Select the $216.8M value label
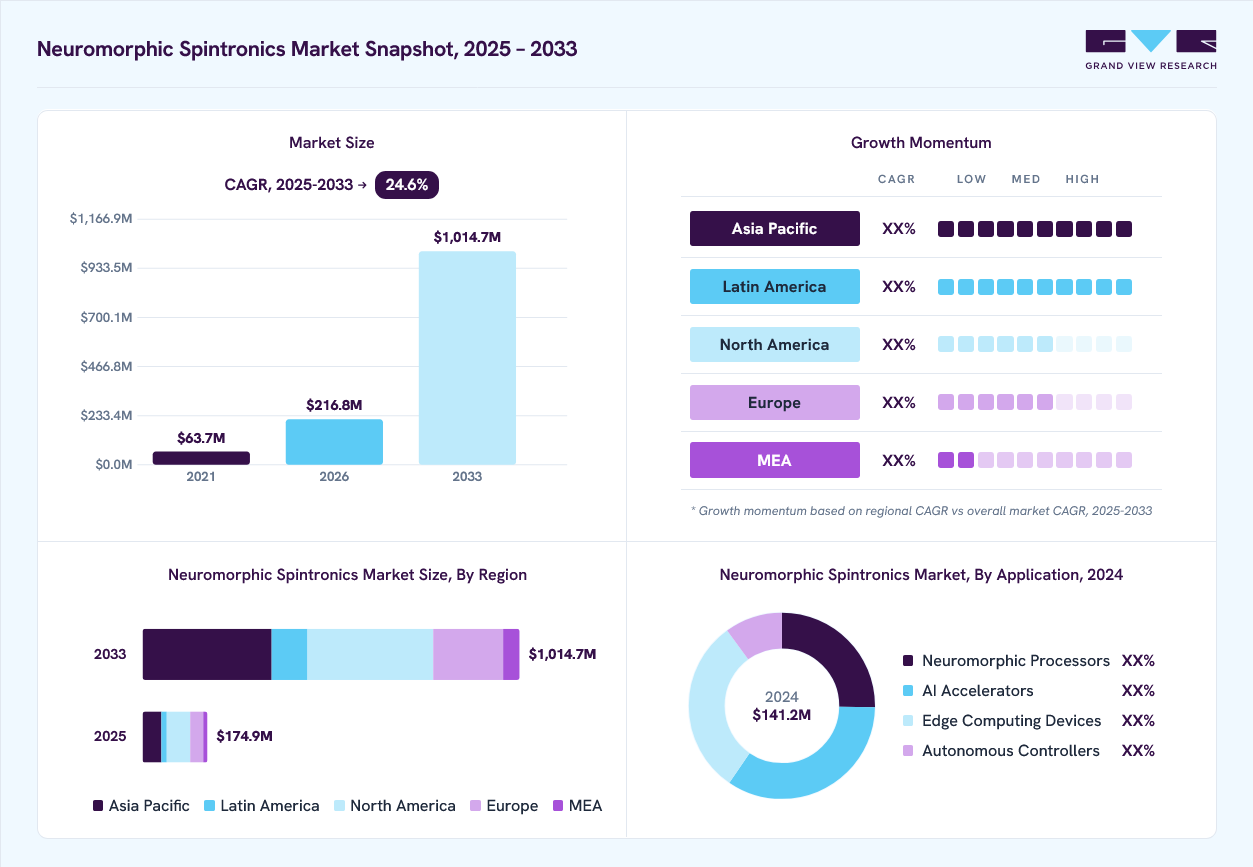 (334, 405)
